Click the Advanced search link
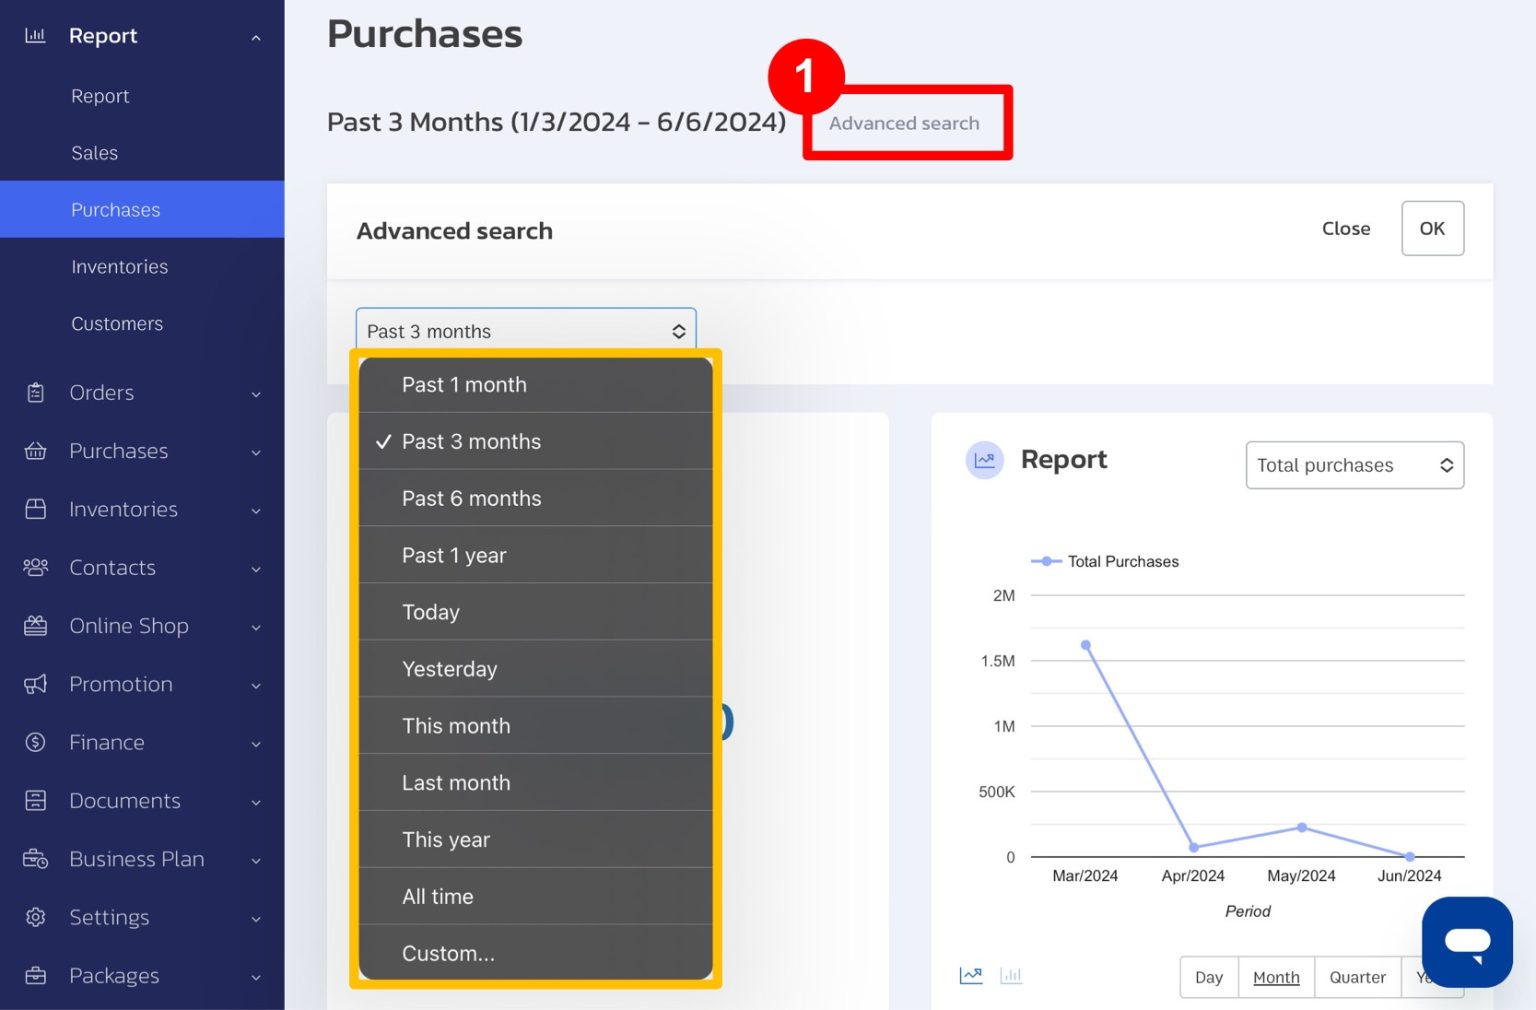 [903, 123]
